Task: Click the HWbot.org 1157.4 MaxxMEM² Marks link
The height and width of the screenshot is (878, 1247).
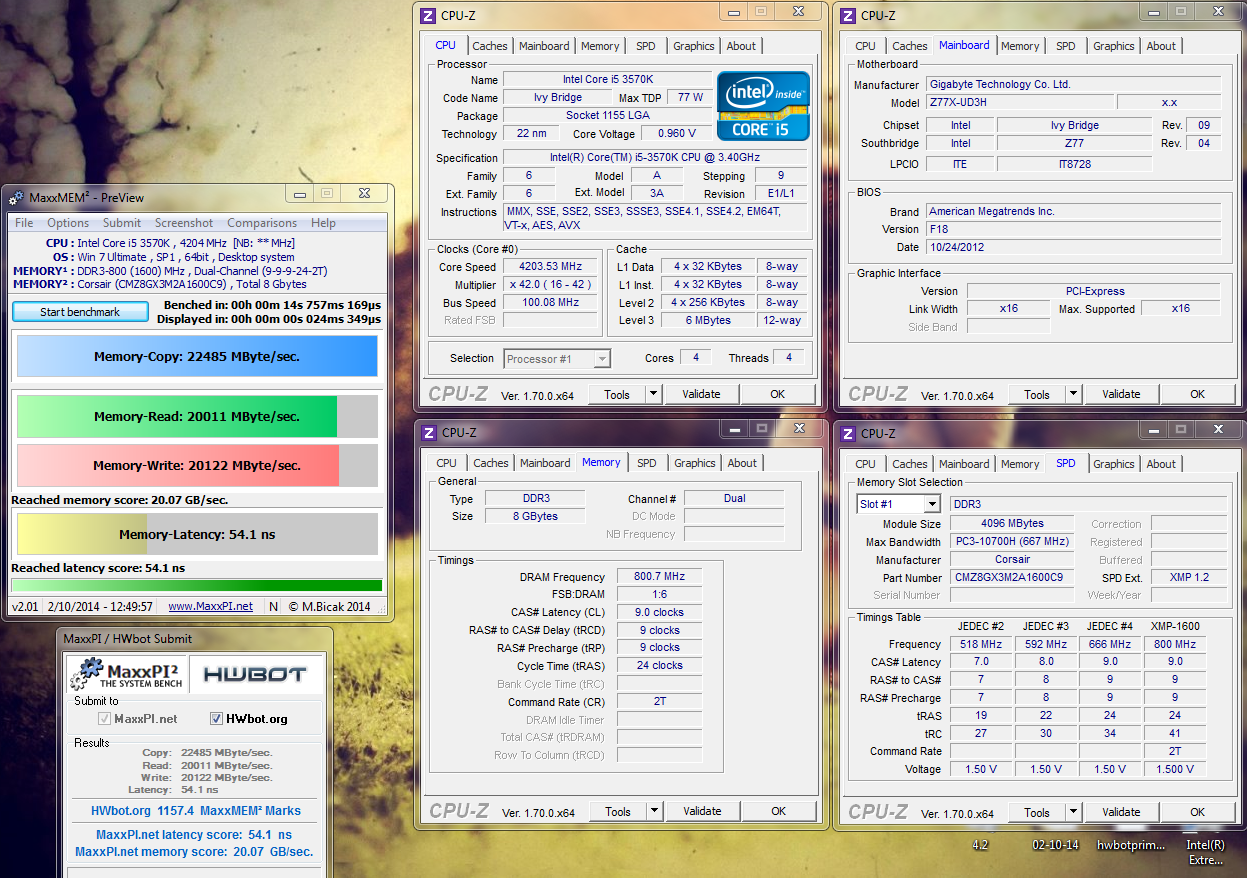Action: coord(196,811)
